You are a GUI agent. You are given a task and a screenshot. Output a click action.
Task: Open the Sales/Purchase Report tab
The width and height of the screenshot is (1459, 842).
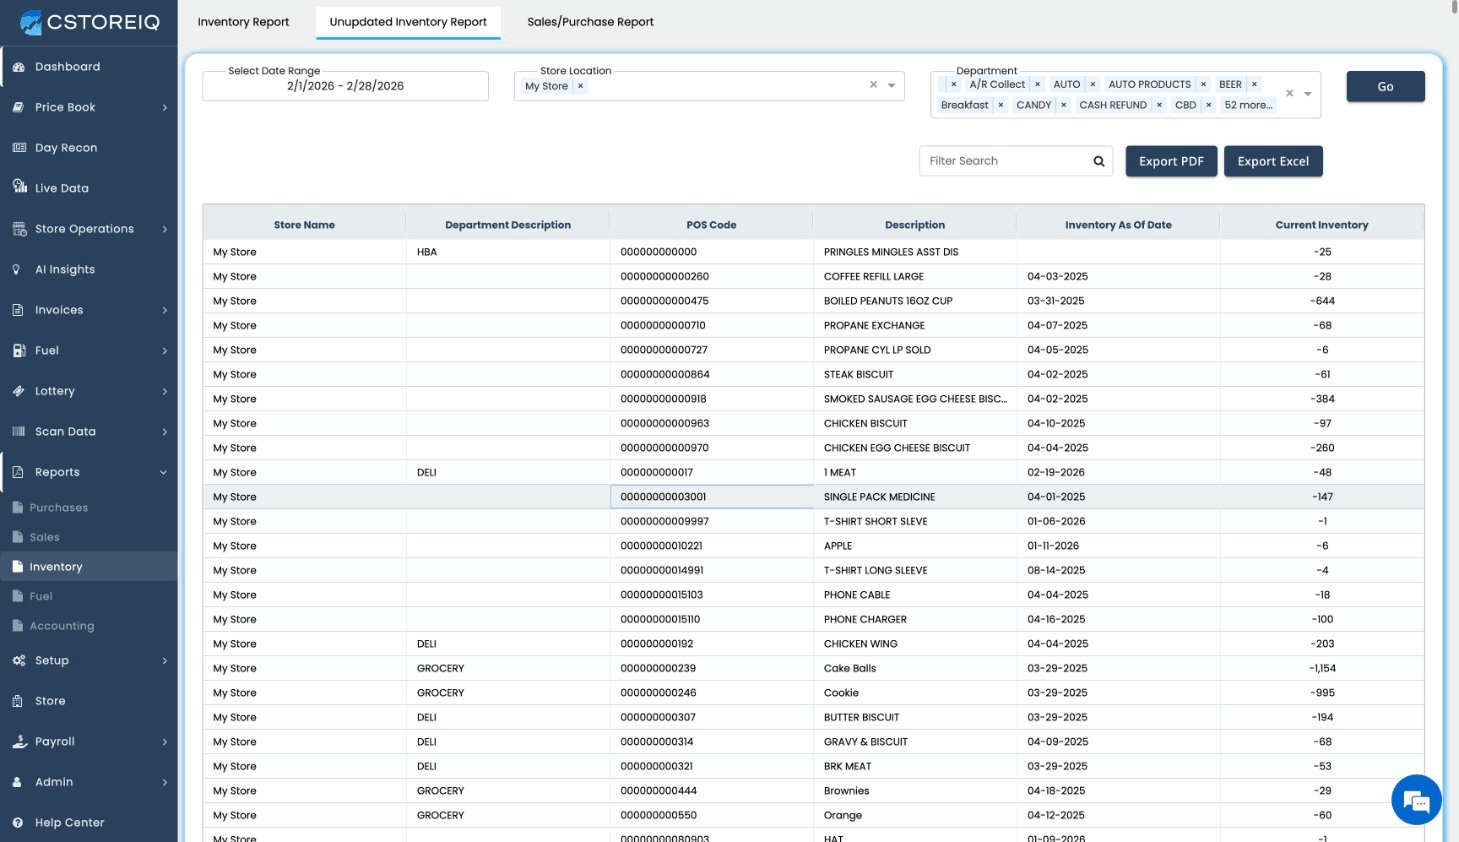pos(590,22)
